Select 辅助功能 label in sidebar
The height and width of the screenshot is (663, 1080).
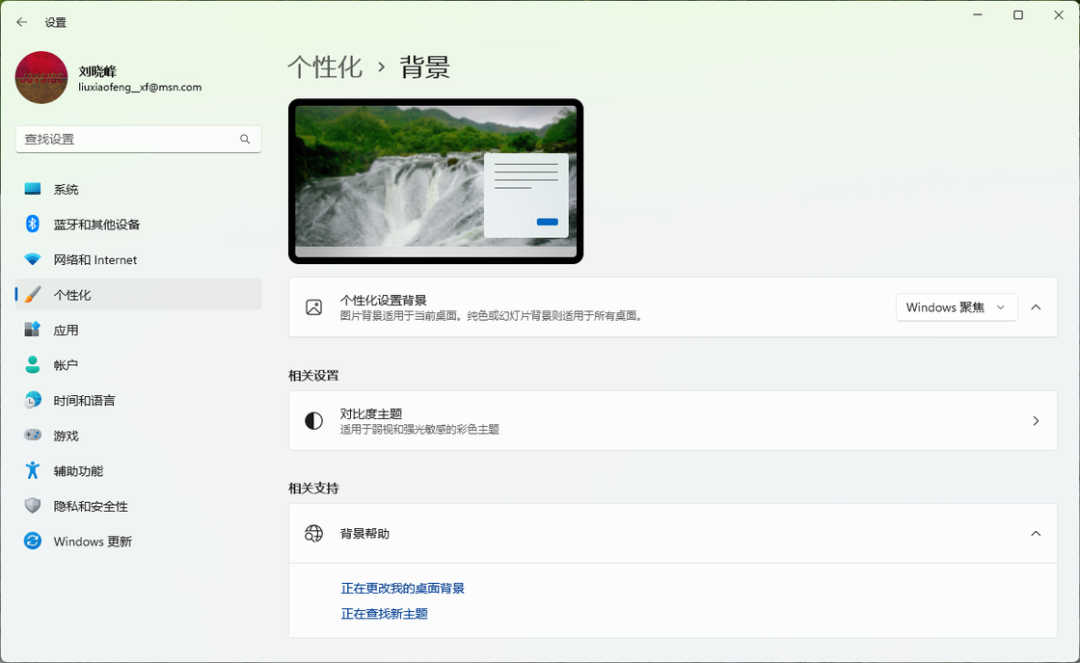click(78, 470)
